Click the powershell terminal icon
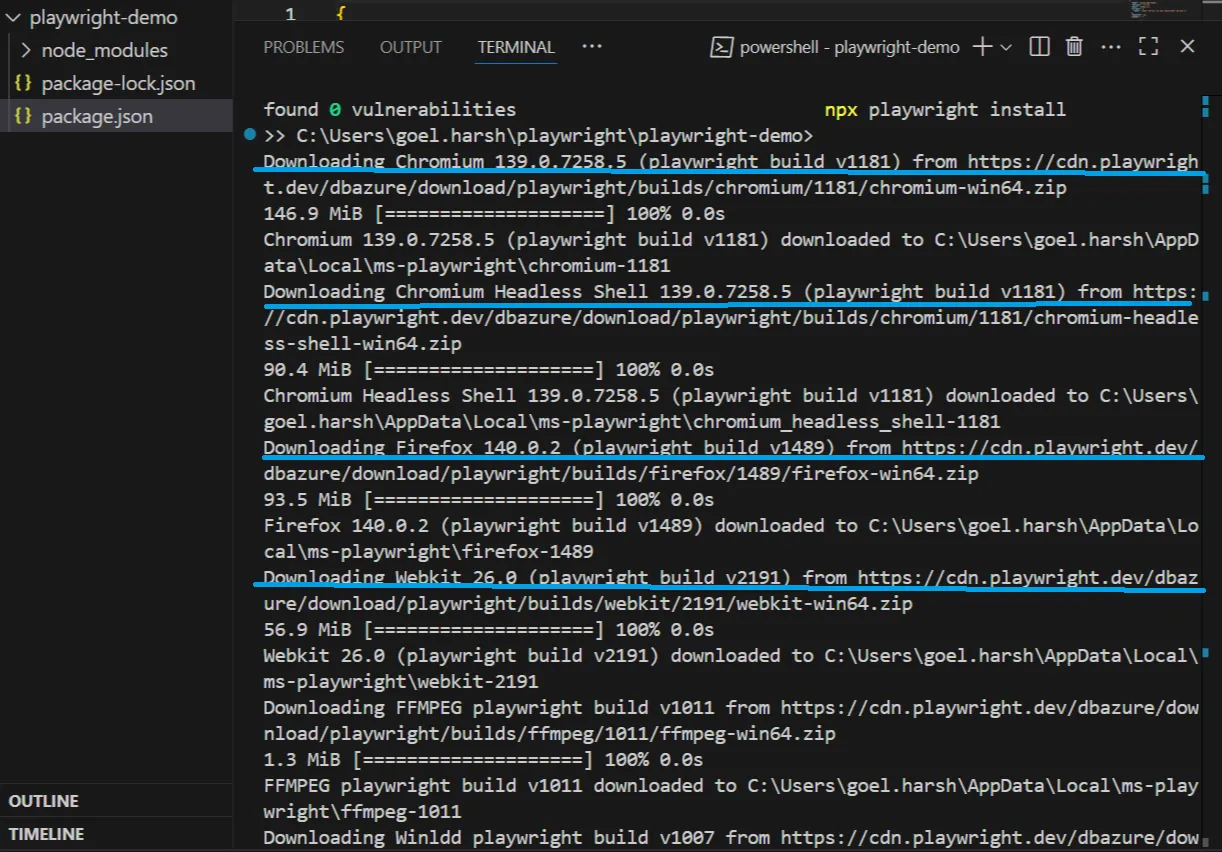The width and height of the screenshot is (1222, 852). [721, 47]
